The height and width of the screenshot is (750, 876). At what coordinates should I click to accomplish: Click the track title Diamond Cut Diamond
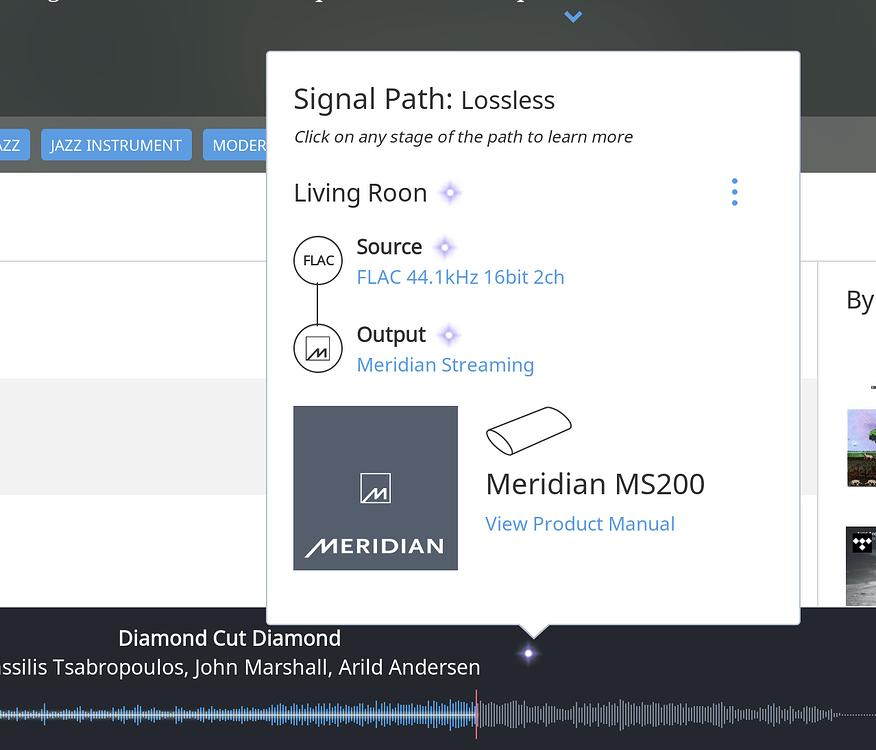pos(229,637)
